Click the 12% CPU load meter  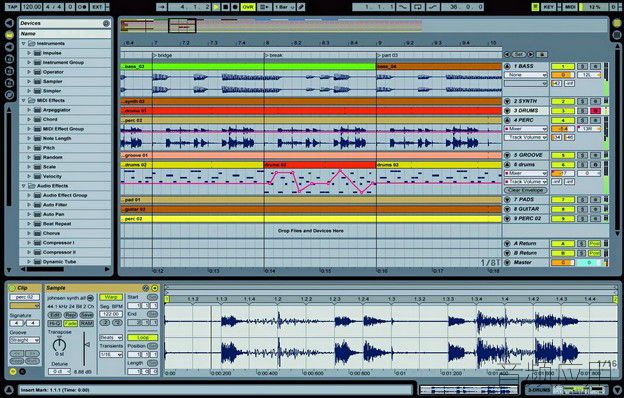pos(594,7)
